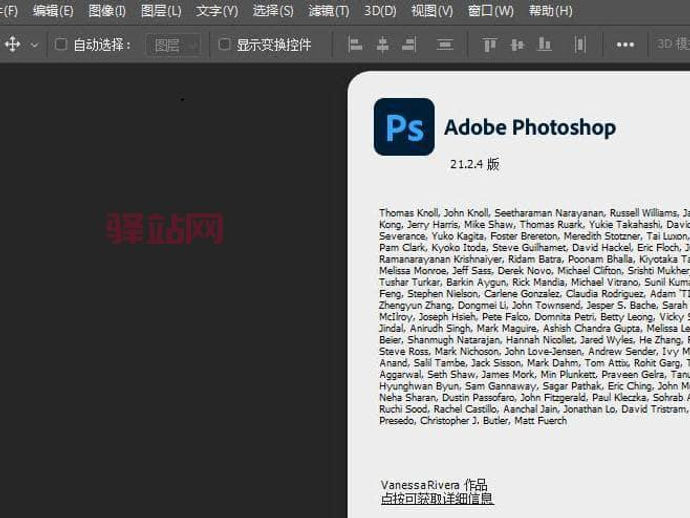Image resolution: width=690 pixels, height=518 pixels.
Task: Select the Move tool icon
Action: point(12,44)
